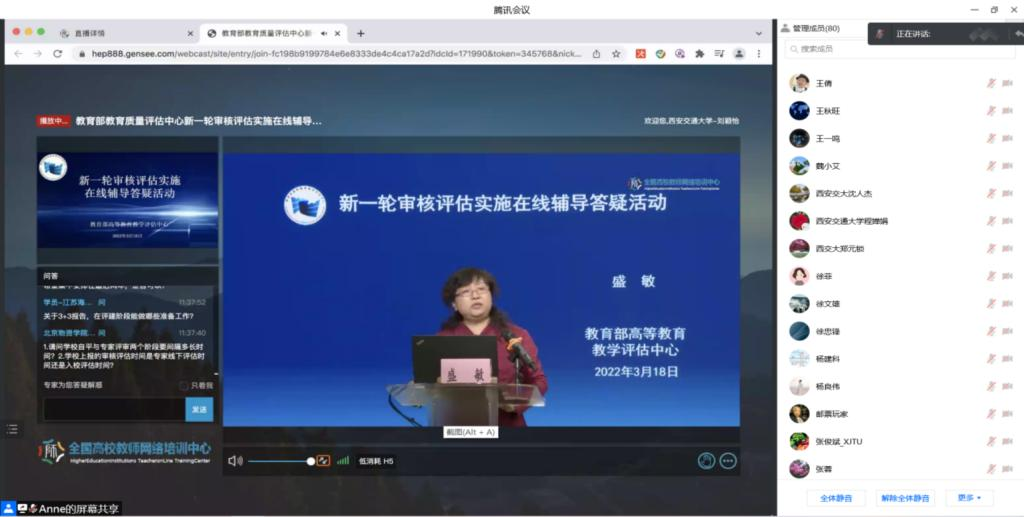The height and width of the screenshot is (517, 1024).
Task: Click camera icon for 王一鸣
Action: [x=1007, y=138]
